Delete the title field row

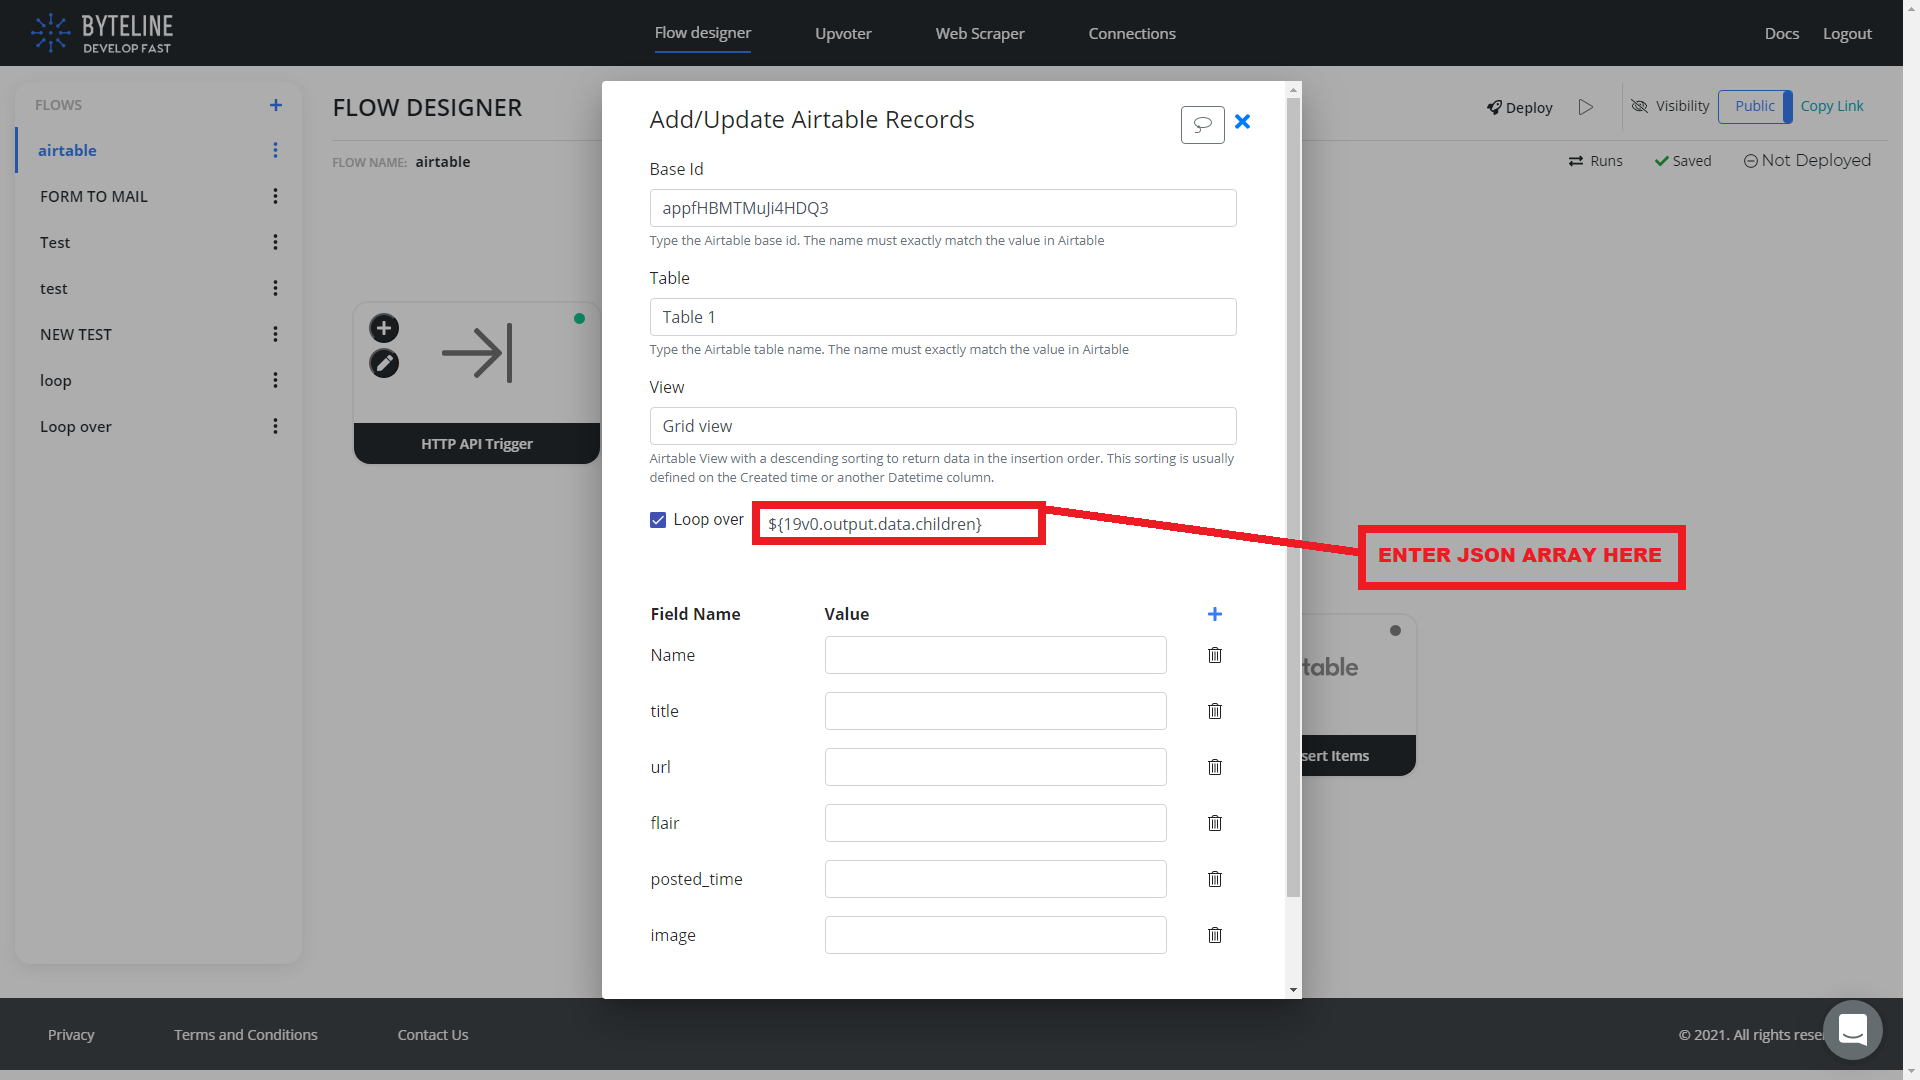(1215, 711)
